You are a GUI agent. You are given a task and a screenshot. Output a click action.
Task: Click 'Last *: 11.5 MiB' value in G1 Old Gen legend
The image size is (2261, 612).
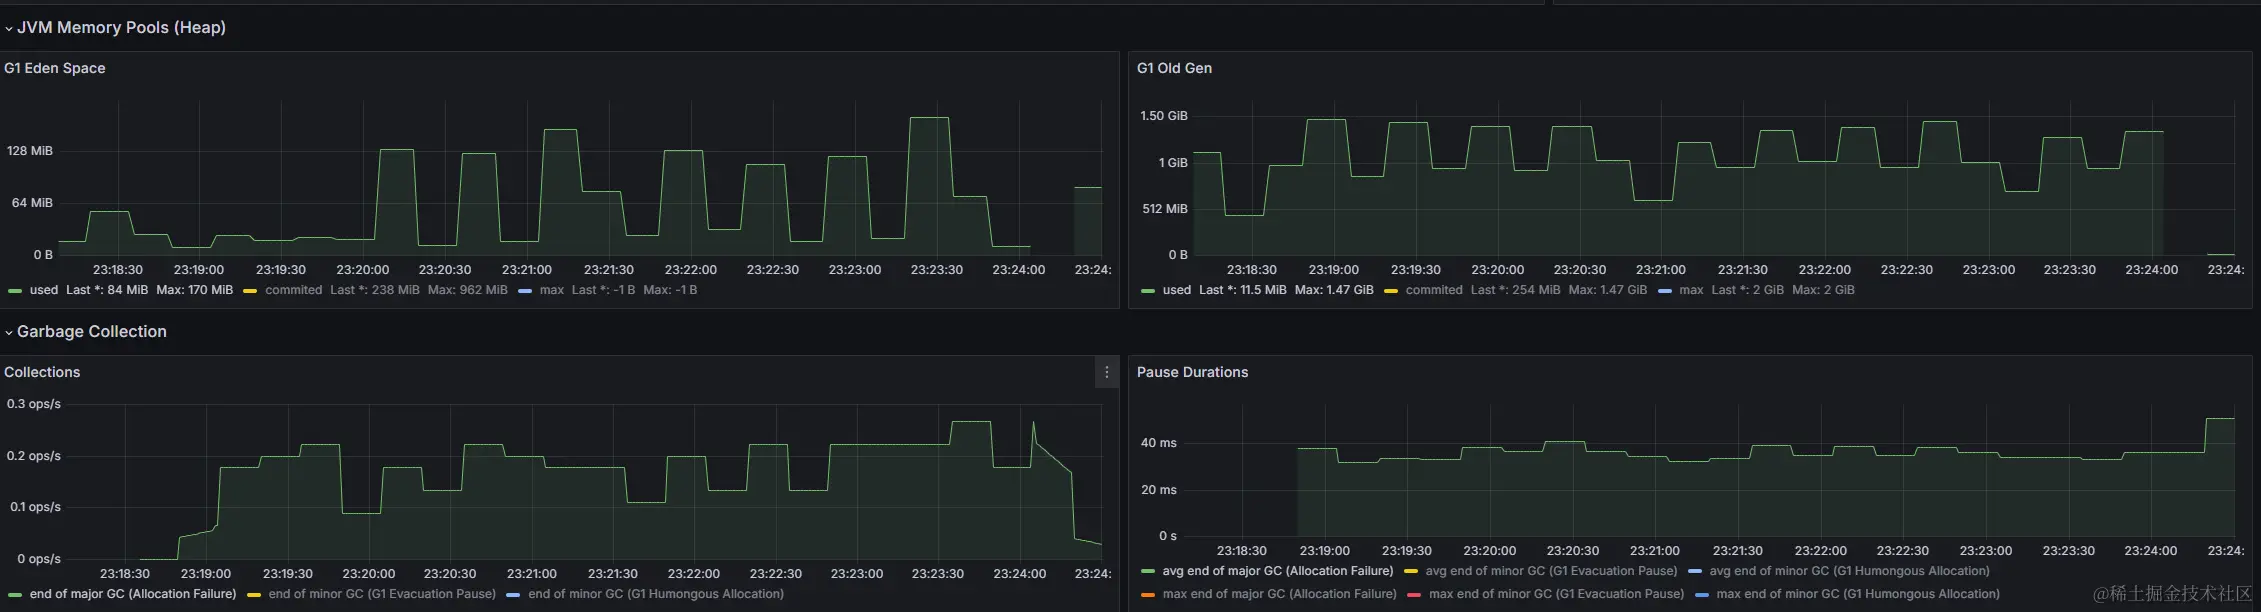pyautogui.click(x=1243, y=290)
